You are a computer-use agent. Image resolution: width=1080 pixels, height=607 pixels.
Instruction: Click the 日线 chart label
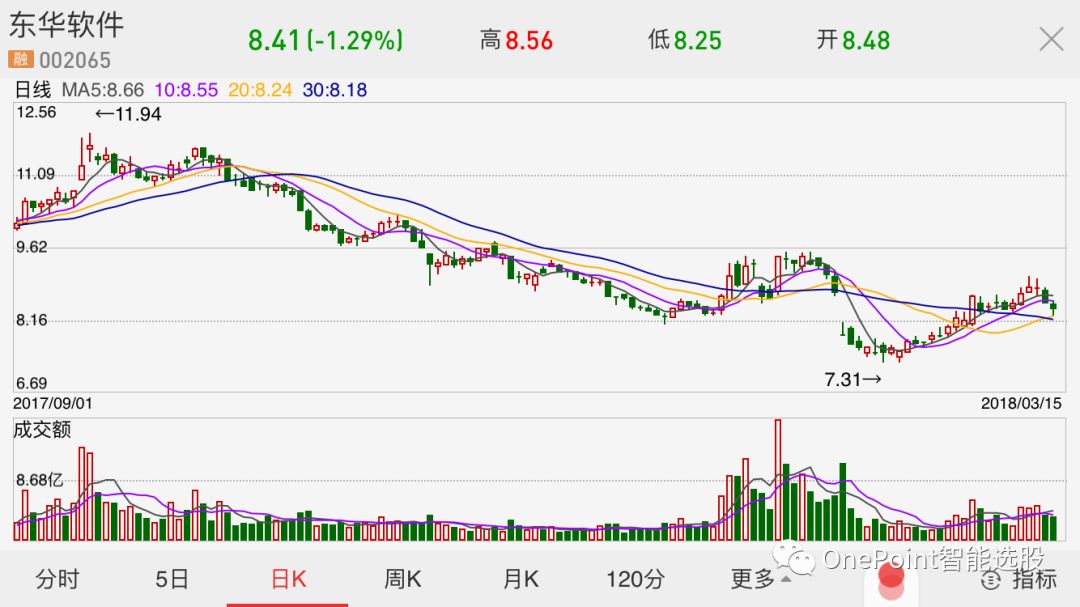pos(32,90)
